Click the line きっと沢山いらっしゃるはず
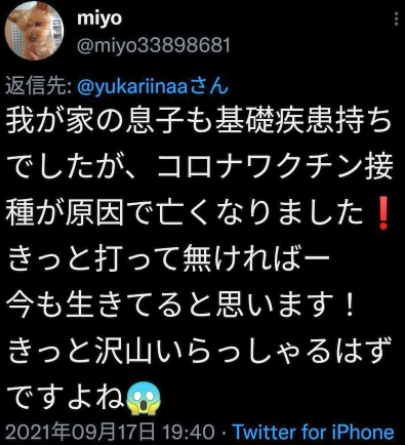The width and height of the screenshot is (405, 445). [199, 352]
